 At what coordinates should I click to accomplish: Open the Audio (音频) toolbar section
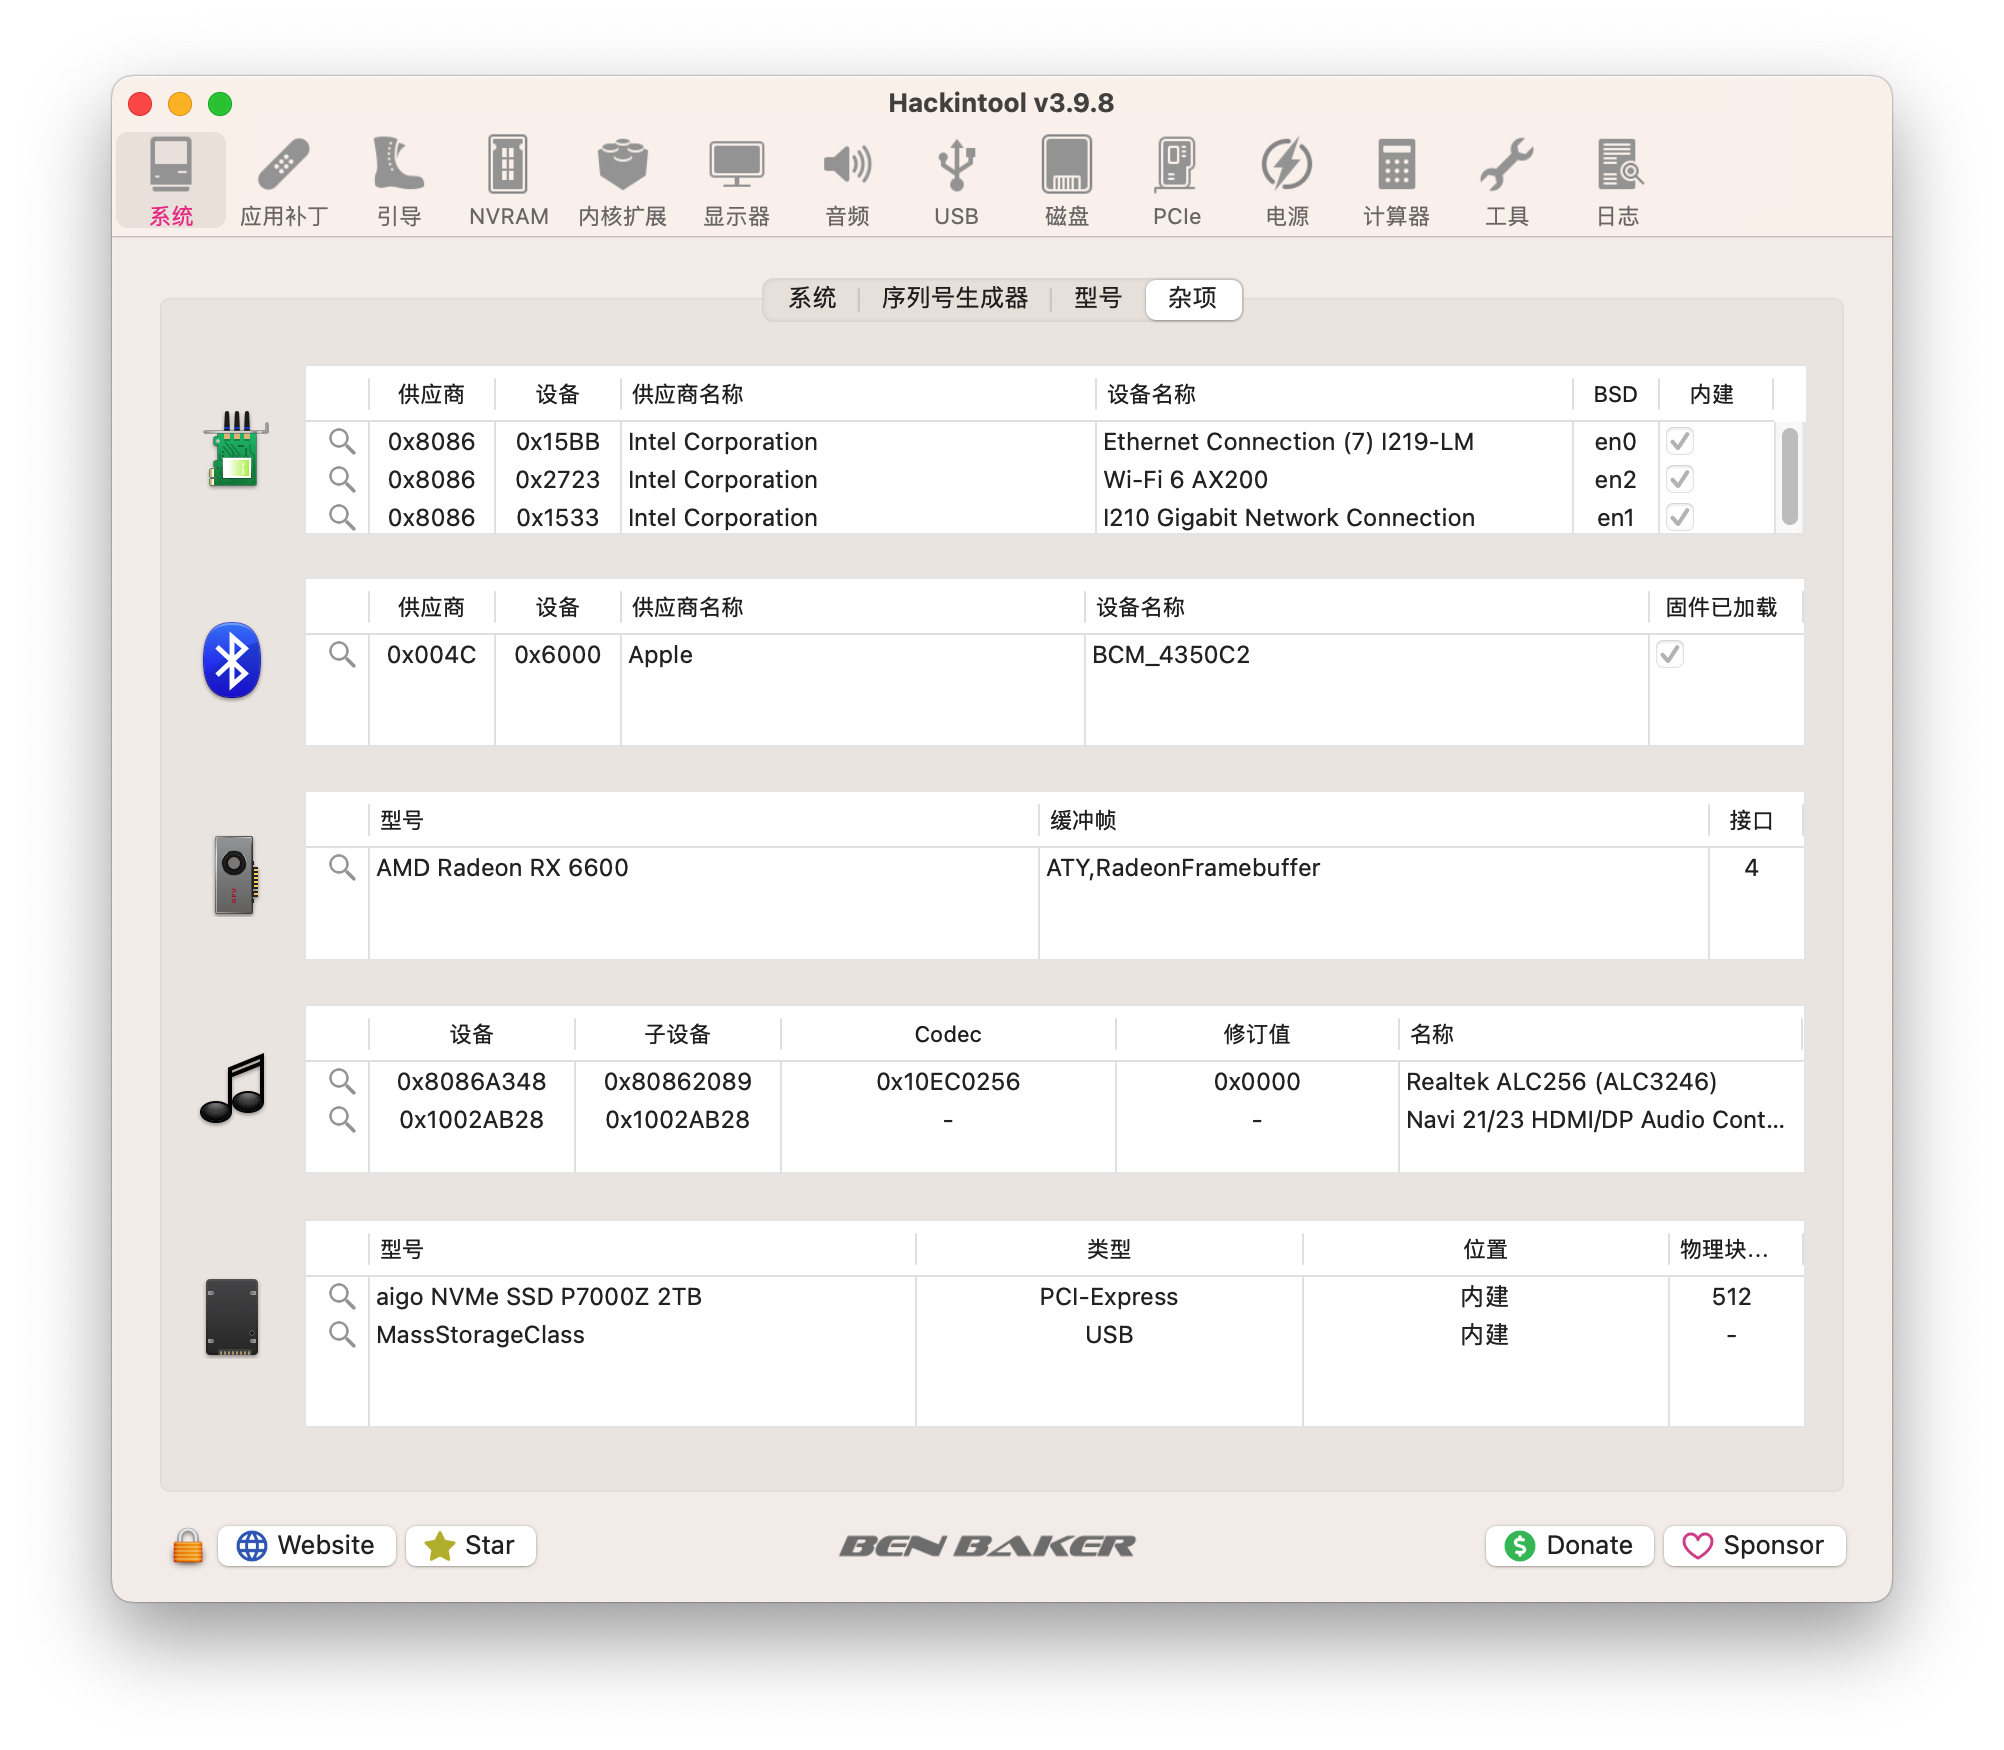[847, 181]
